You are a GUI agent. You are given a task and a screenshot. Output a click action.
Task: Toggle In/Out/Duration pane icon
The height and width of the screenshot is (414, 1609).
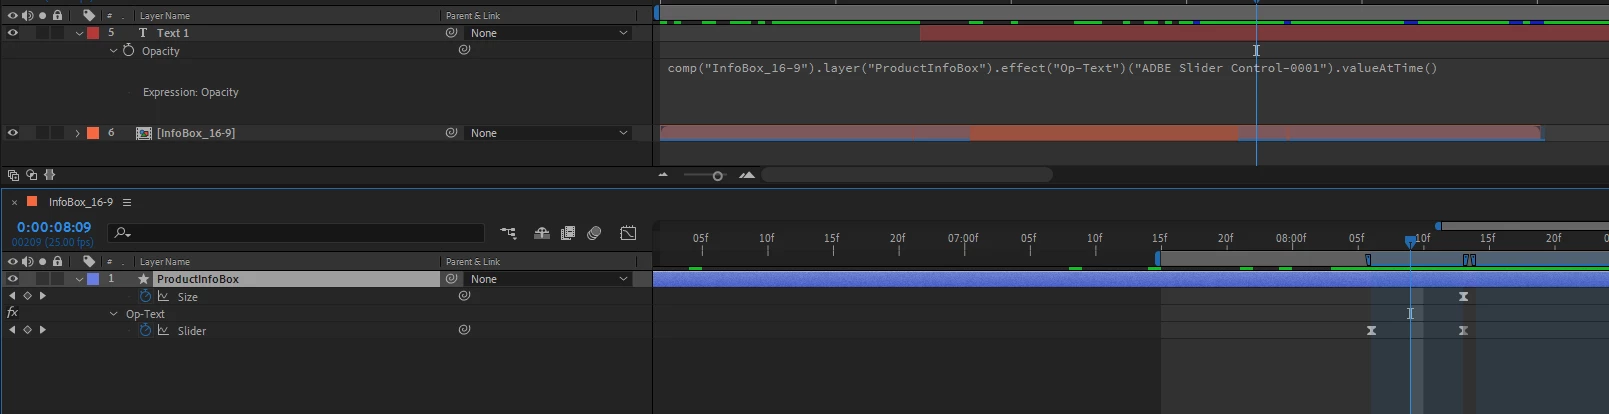coord(49,175)
